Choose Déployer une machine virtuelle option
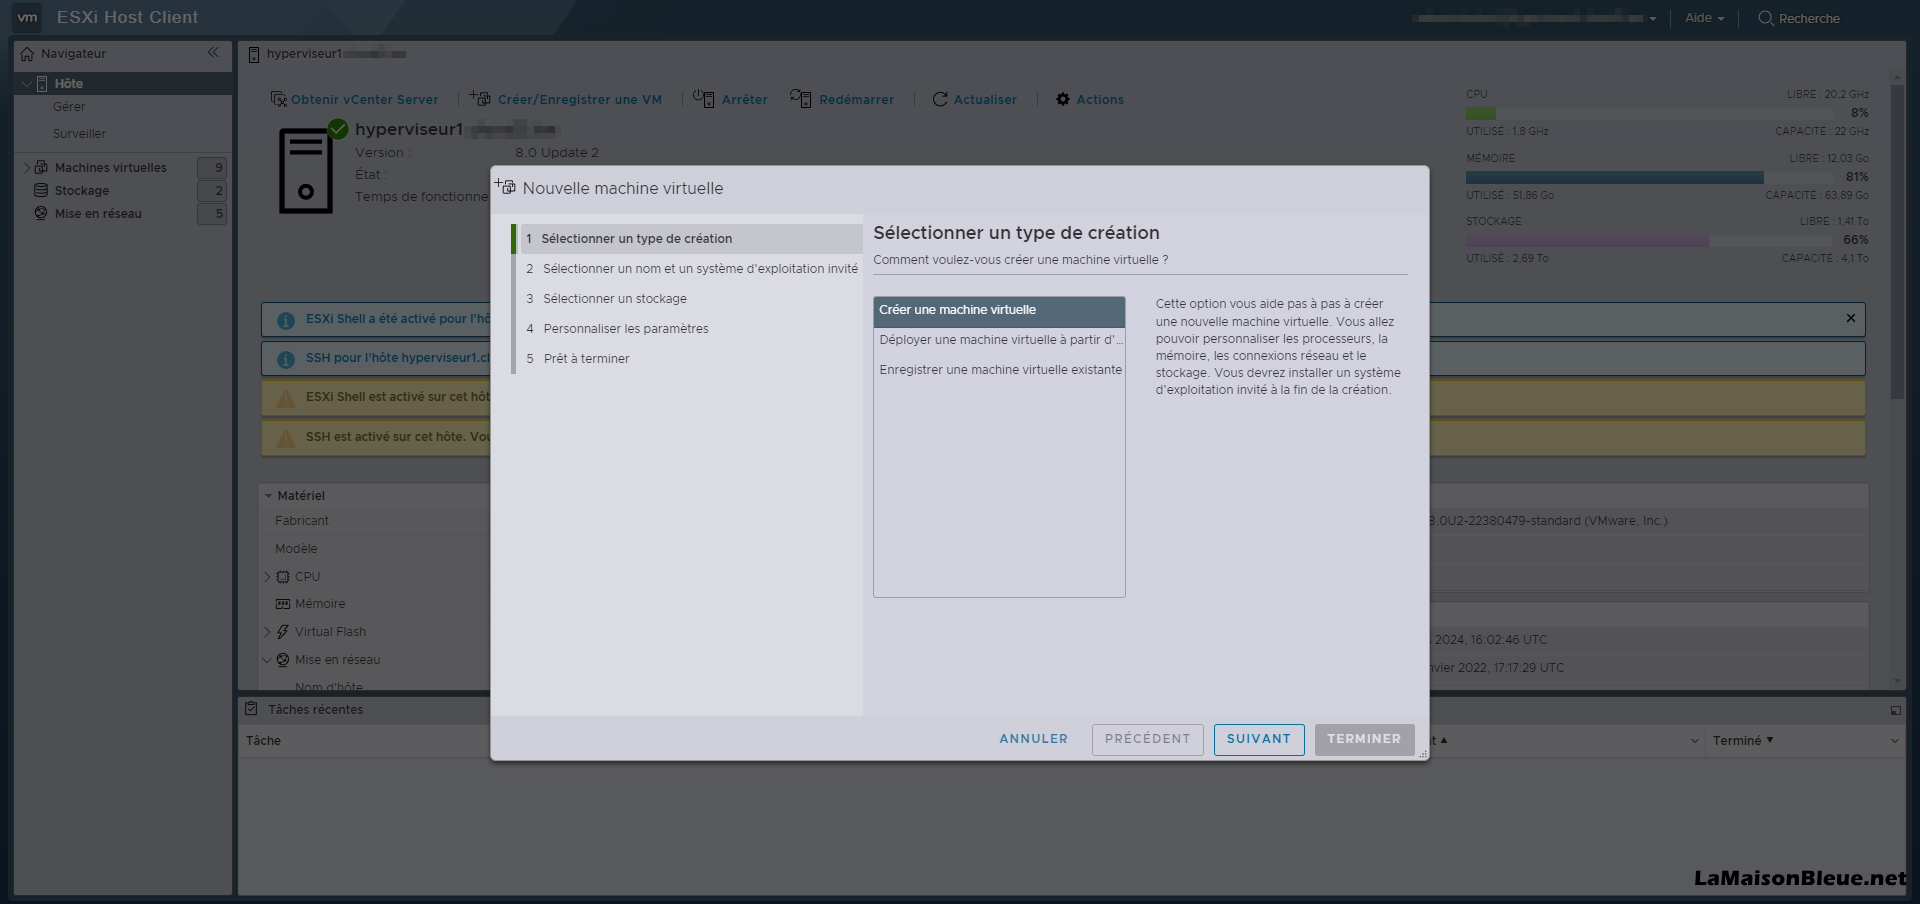This screenshot has height=904, width=1920. point(999,340)
